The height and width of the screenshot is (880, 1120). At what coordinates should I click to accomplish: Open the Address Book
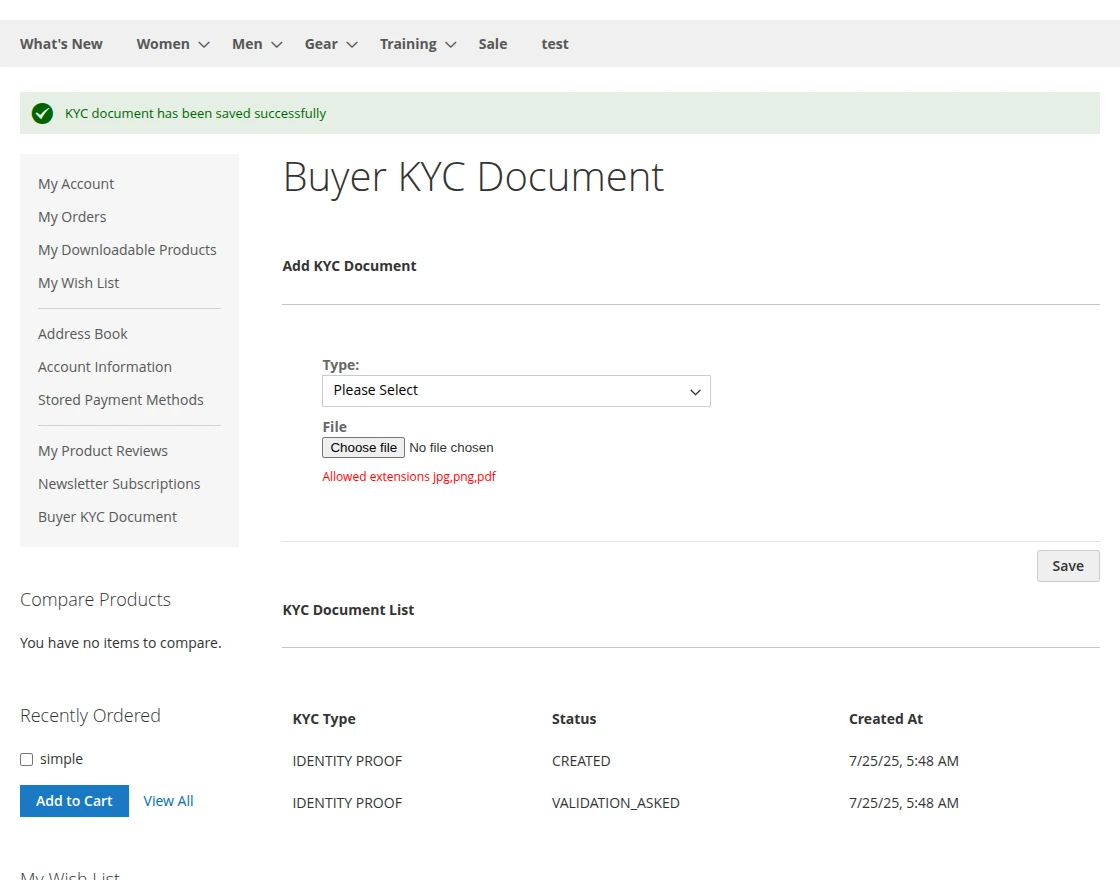point(82,334)
